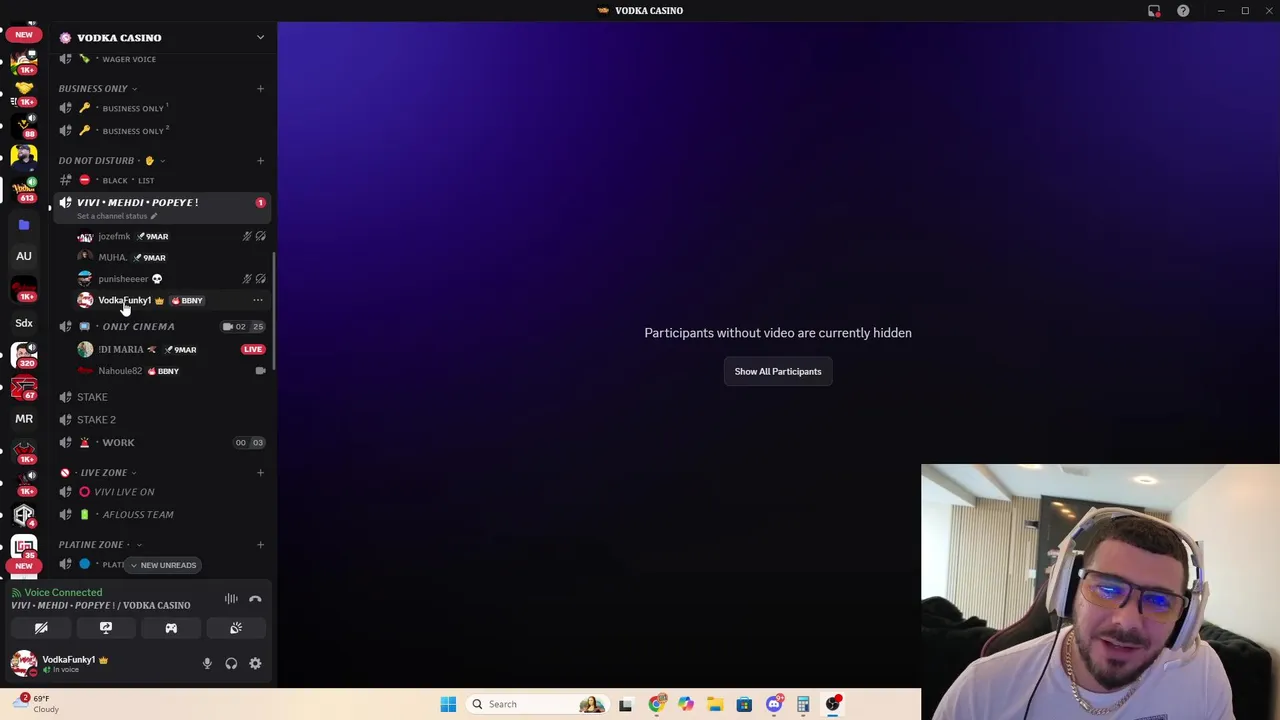Collapse PLATINE ZONE category
This screenshot has width=1280, height=720.
click(x=100, y=544)
